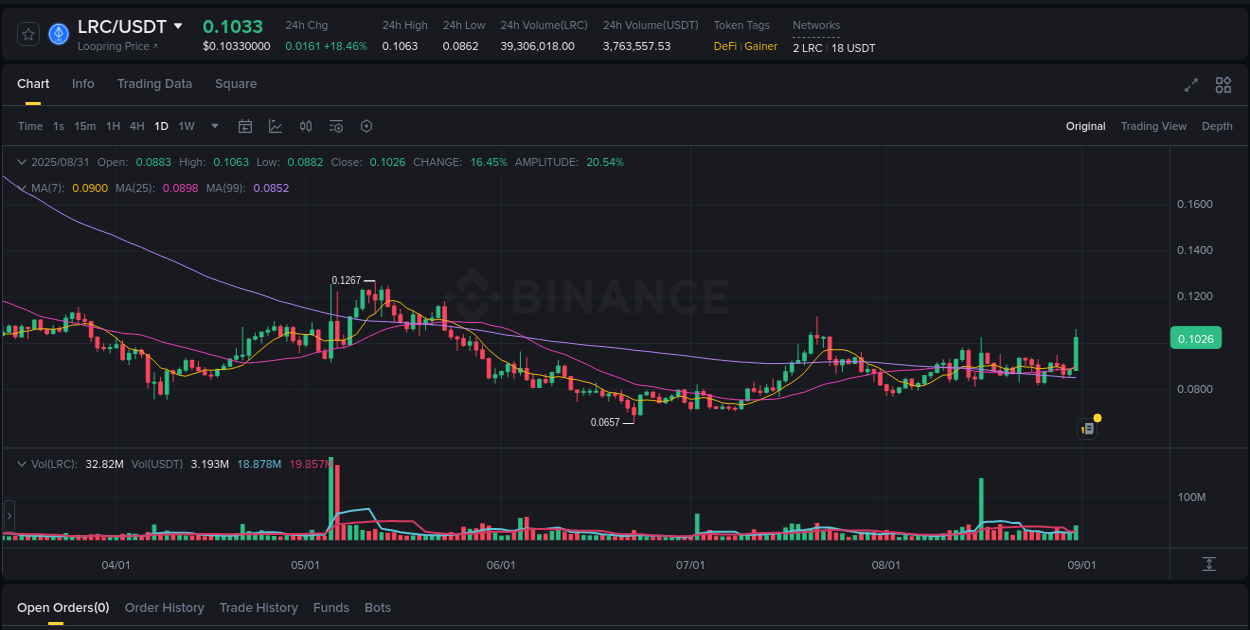
Task: Click the order notification icon with yellow dot
Action: [x=1087, y=427]
